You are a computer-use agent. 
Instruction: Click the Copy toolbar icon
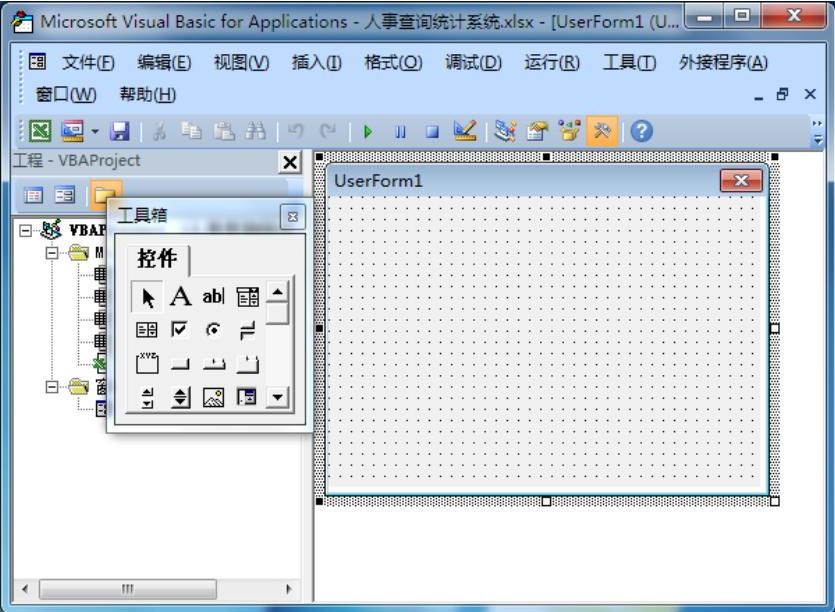pyautogui.click(x=191, y=131)
